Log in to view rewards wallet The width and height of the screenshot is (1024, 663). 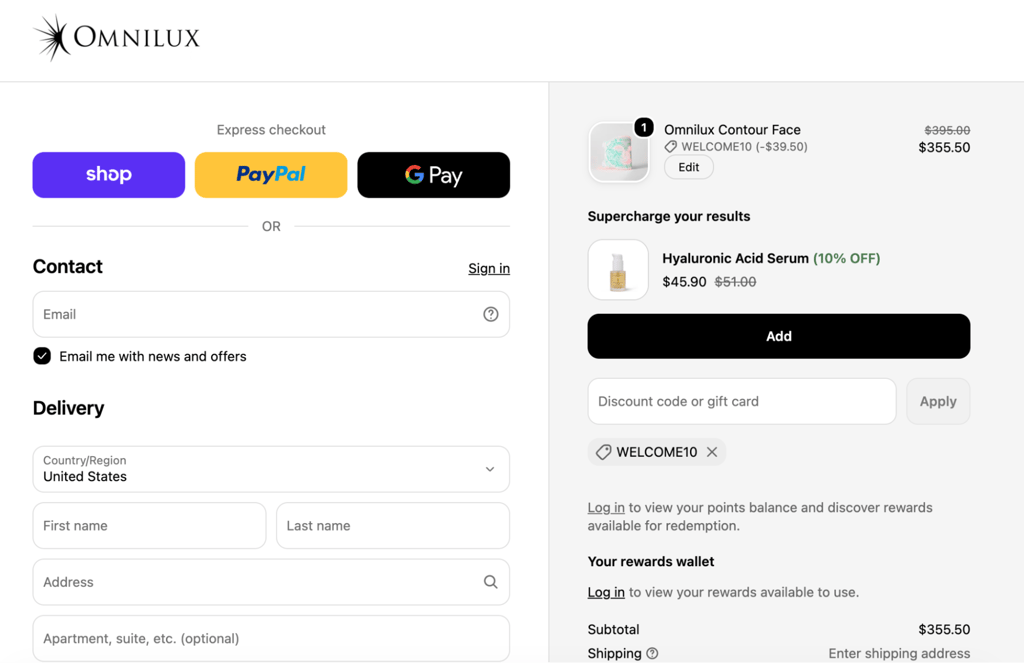[x=606, y=592]
